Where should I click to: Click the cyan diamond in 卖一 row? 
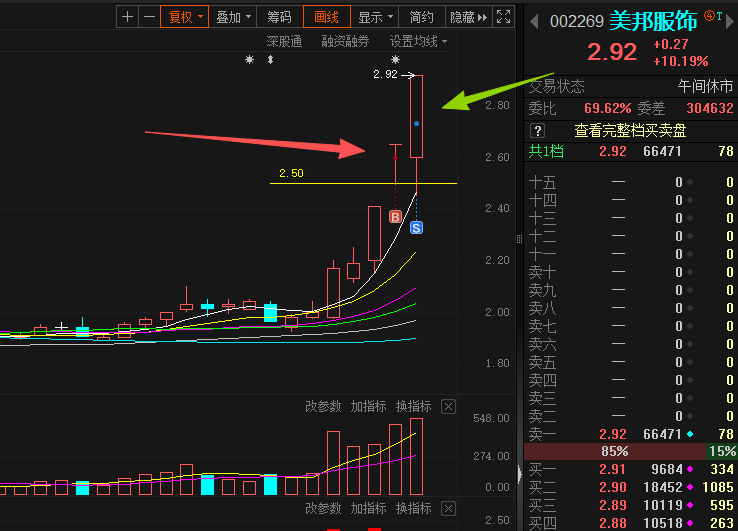coord(690,434)
